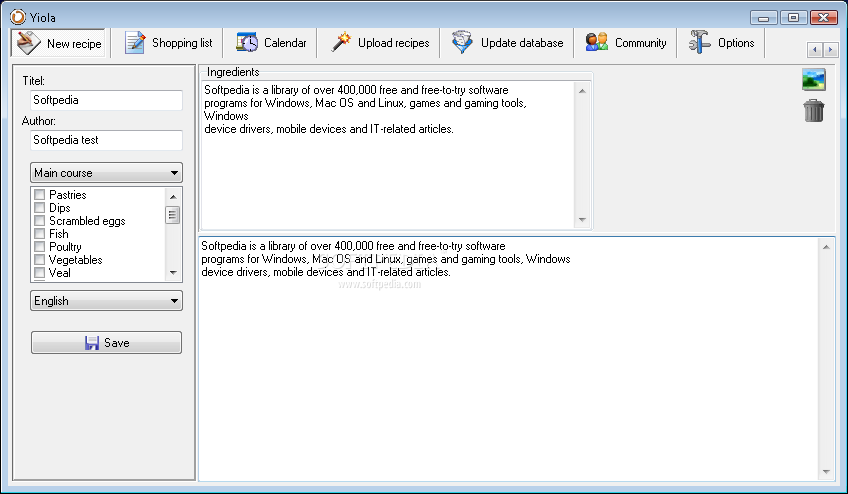Check the Pastries checkbox

(39, 194)
